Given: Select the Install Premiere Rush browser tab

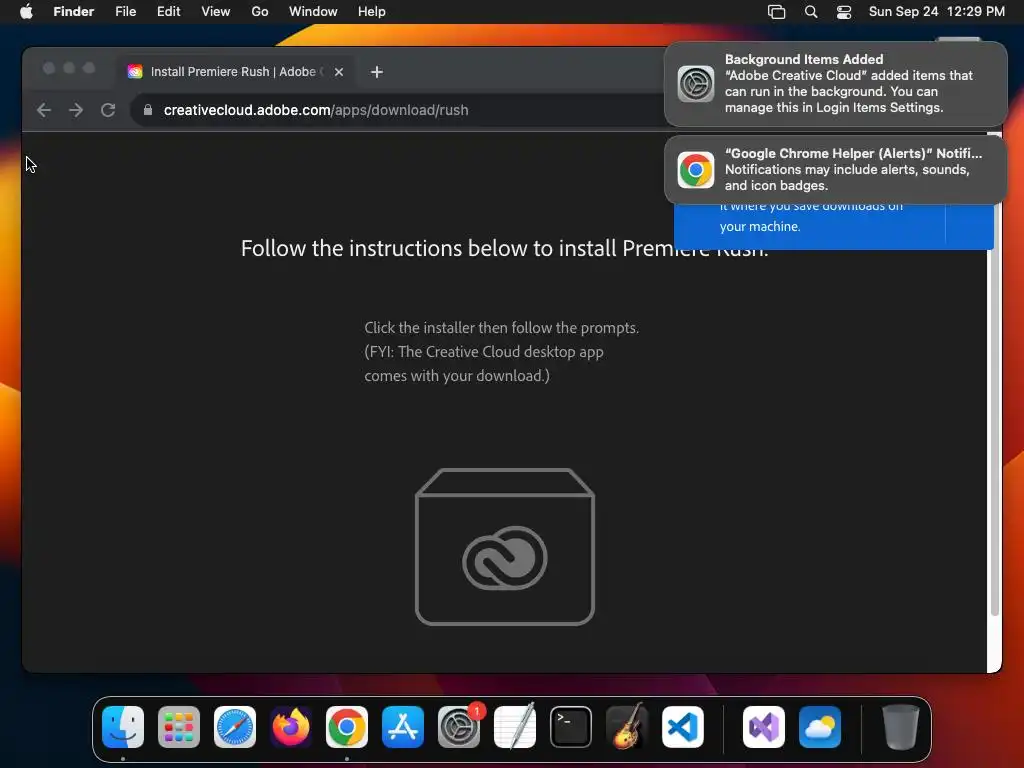Looking at the screenshot, I should pos(235,72).
